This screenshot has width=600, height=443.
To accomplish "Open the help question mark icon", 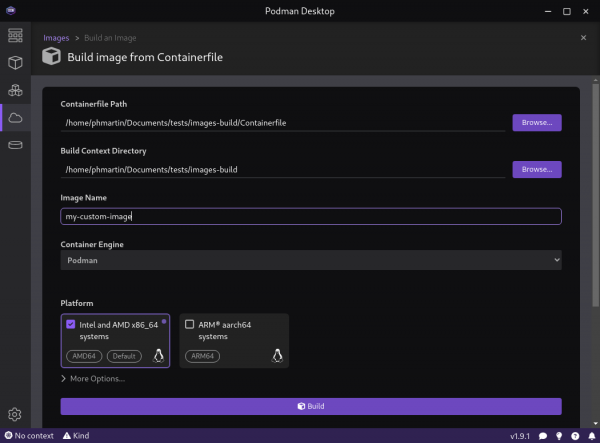I will pyautogui.click(x=575, y=436).
